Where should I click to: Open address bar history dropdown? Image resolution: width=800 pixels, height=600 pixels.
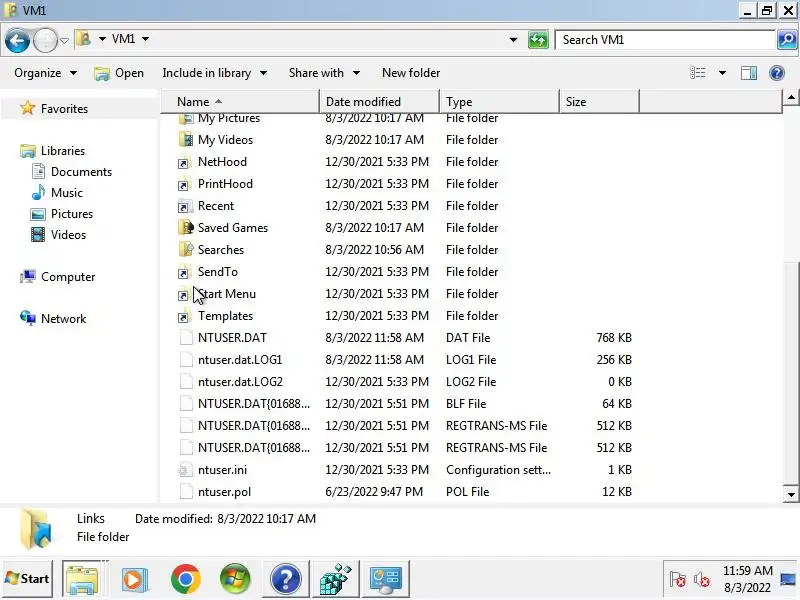click(x=513, y=40)
